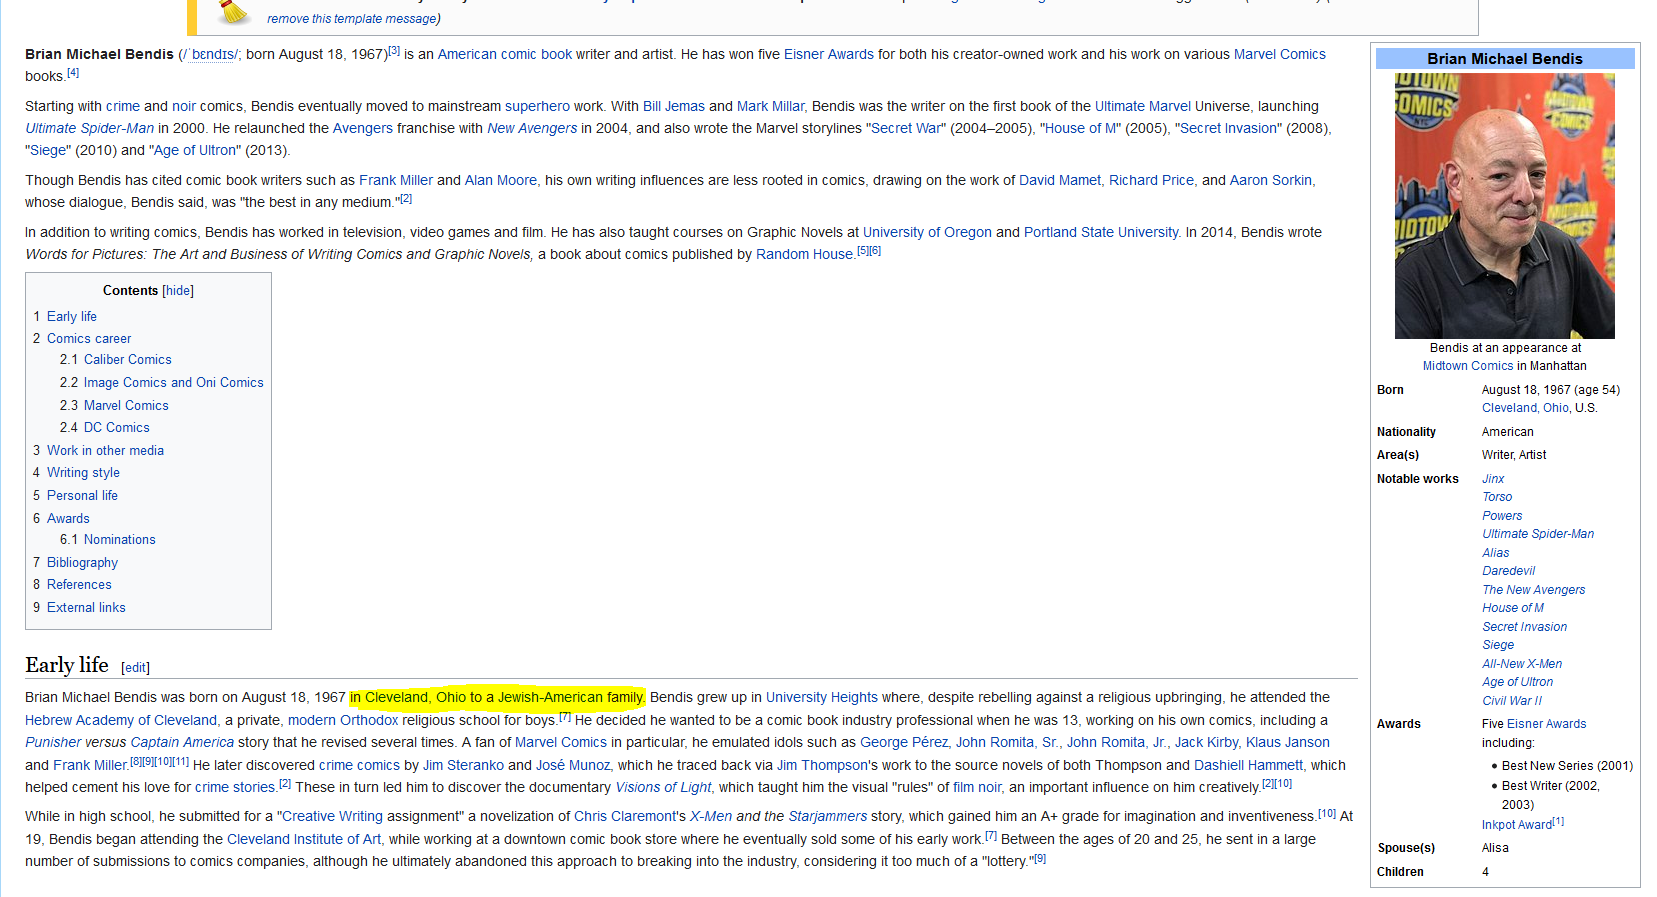The image size is (1657, 897).
Task: Open Civil War II in infobox
Action: click(x=1512, y=701)
